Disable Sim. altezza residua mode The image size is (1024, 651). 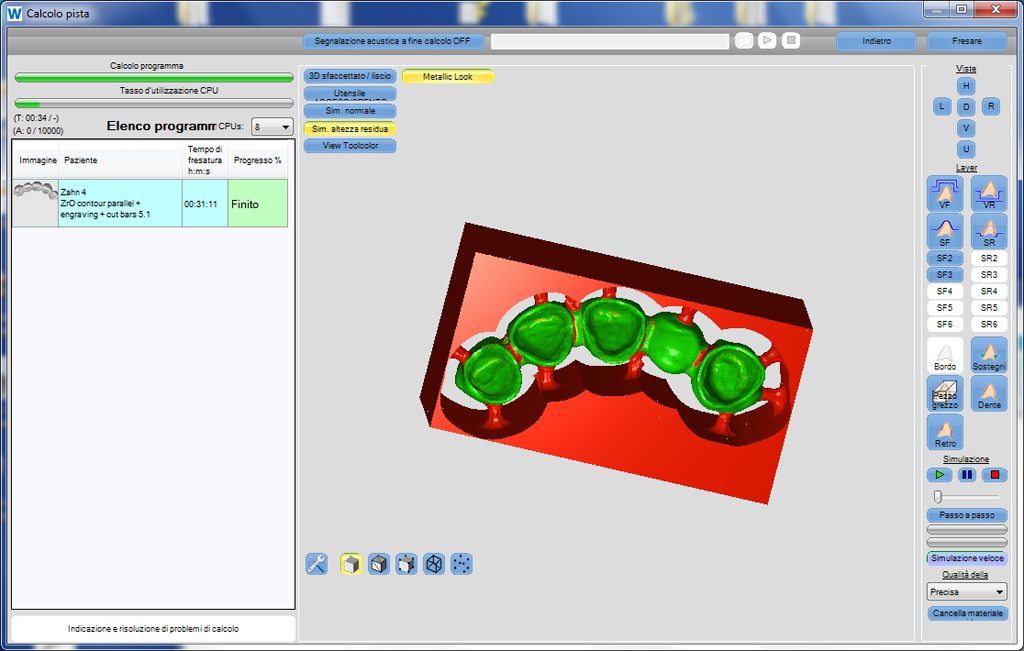click(x=349, y=129)
